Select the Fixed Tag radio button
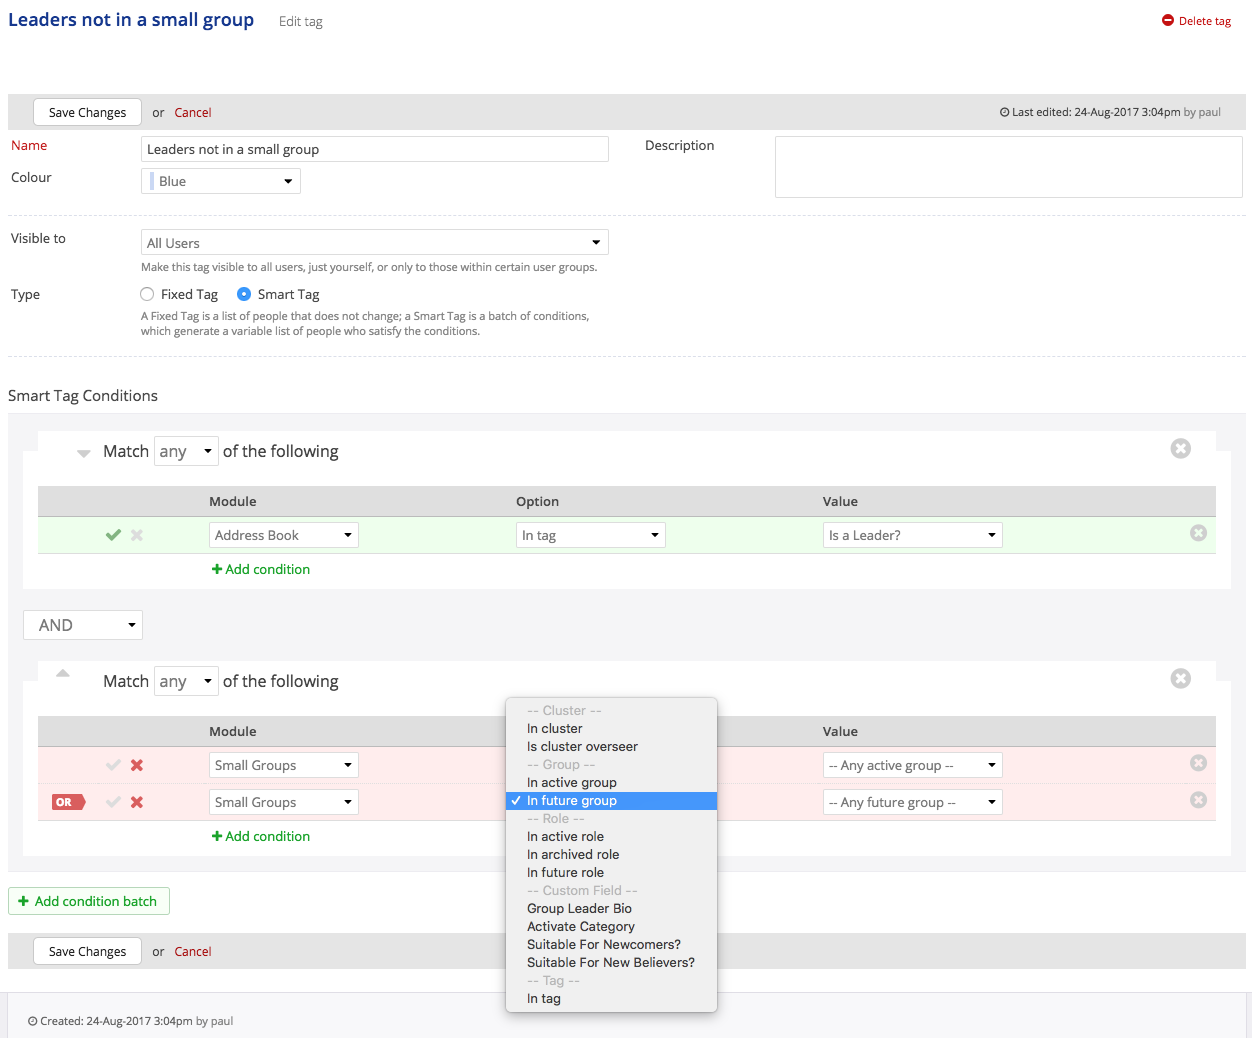The image size is (1252, 1038). [148, 294]
